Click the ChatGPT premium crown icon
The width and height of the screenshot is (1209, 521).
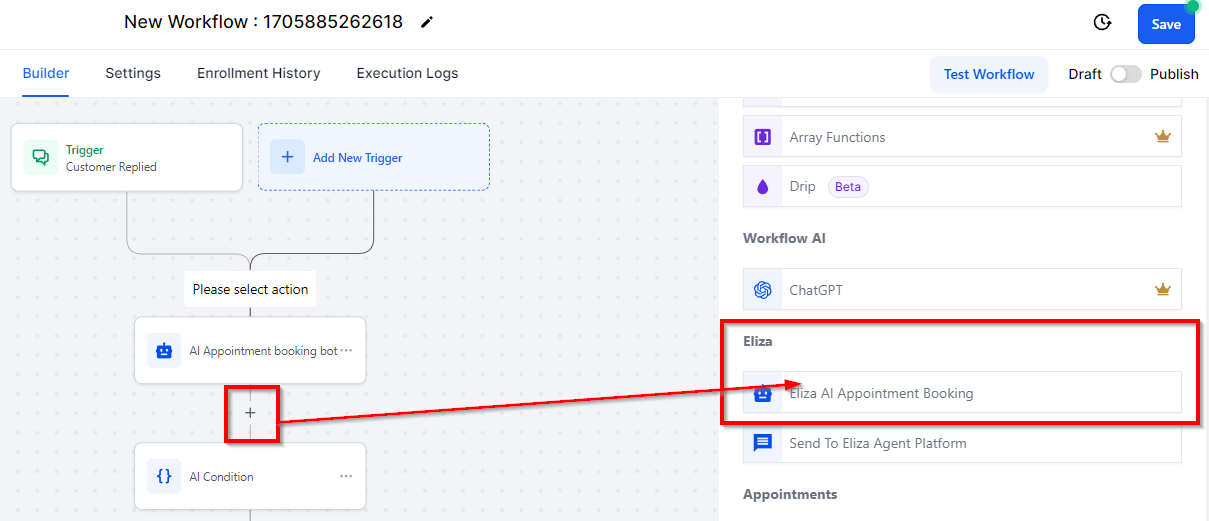click(x=1162, y=290)
